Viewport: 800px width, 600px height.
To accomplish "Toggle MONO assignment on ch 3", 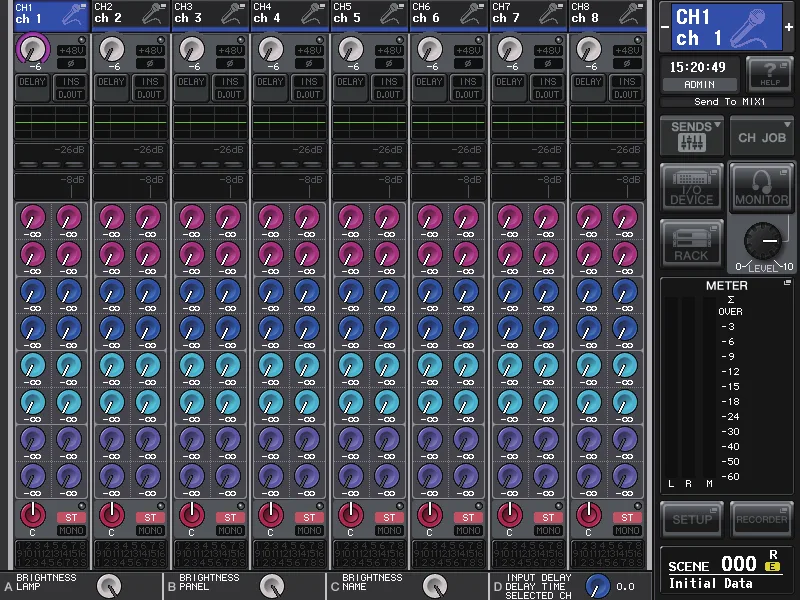I will [230, 531].
